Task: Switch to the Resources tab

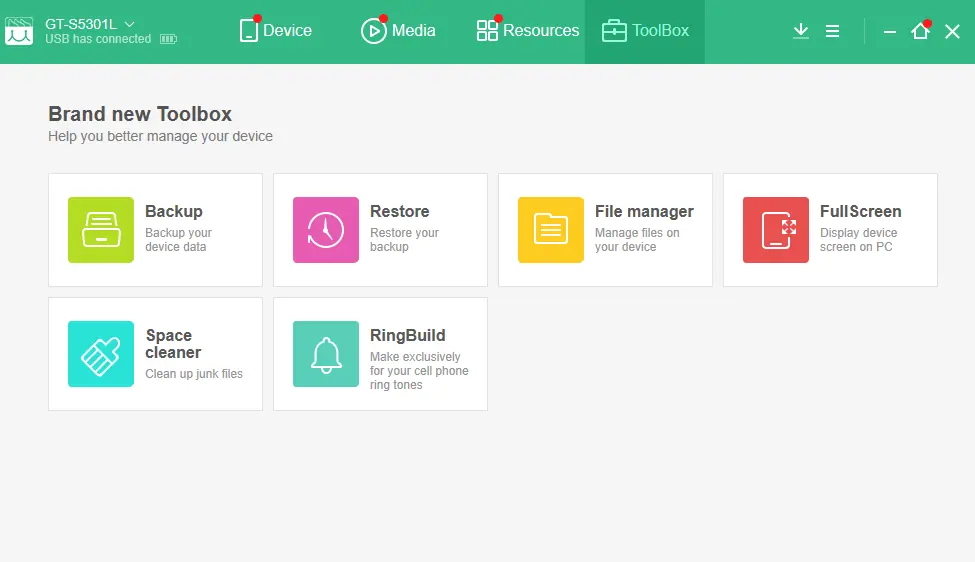Action: tap(528, 30)
